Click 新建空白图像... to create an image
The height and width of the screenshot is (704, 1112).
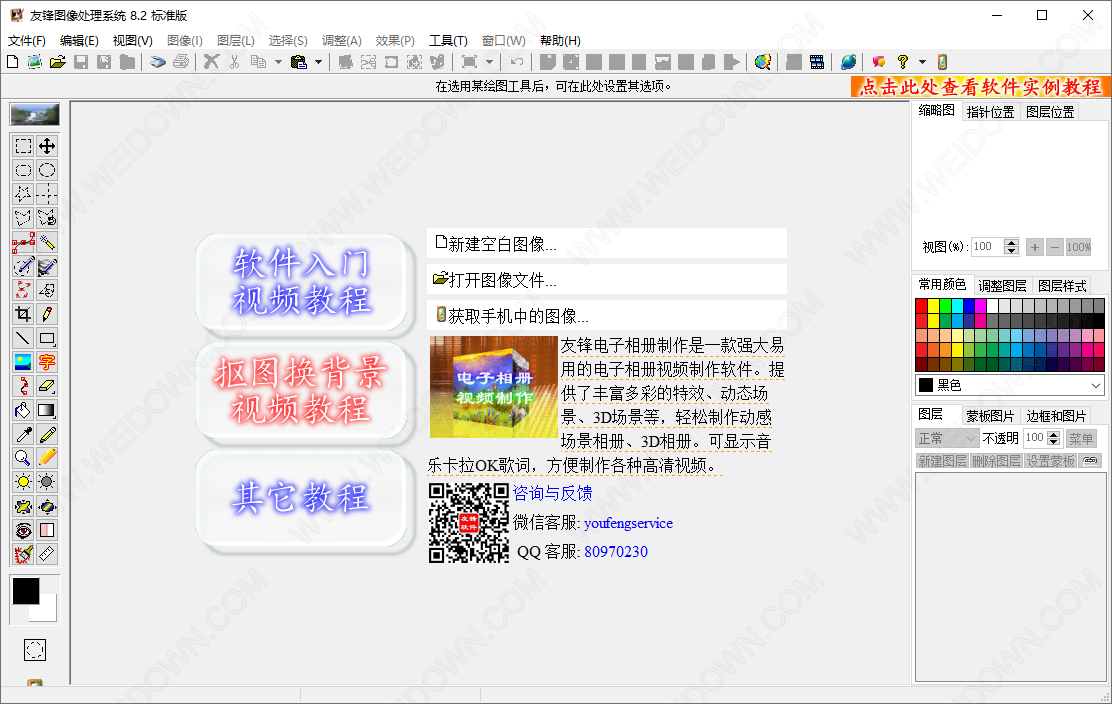tap(607, 244)
